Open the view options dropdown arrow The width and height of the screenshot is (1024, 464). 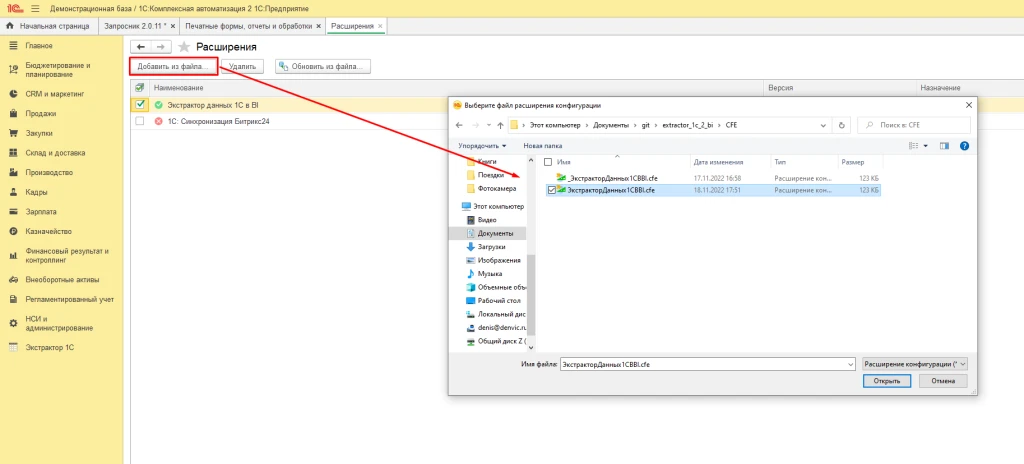pos(925,146)
